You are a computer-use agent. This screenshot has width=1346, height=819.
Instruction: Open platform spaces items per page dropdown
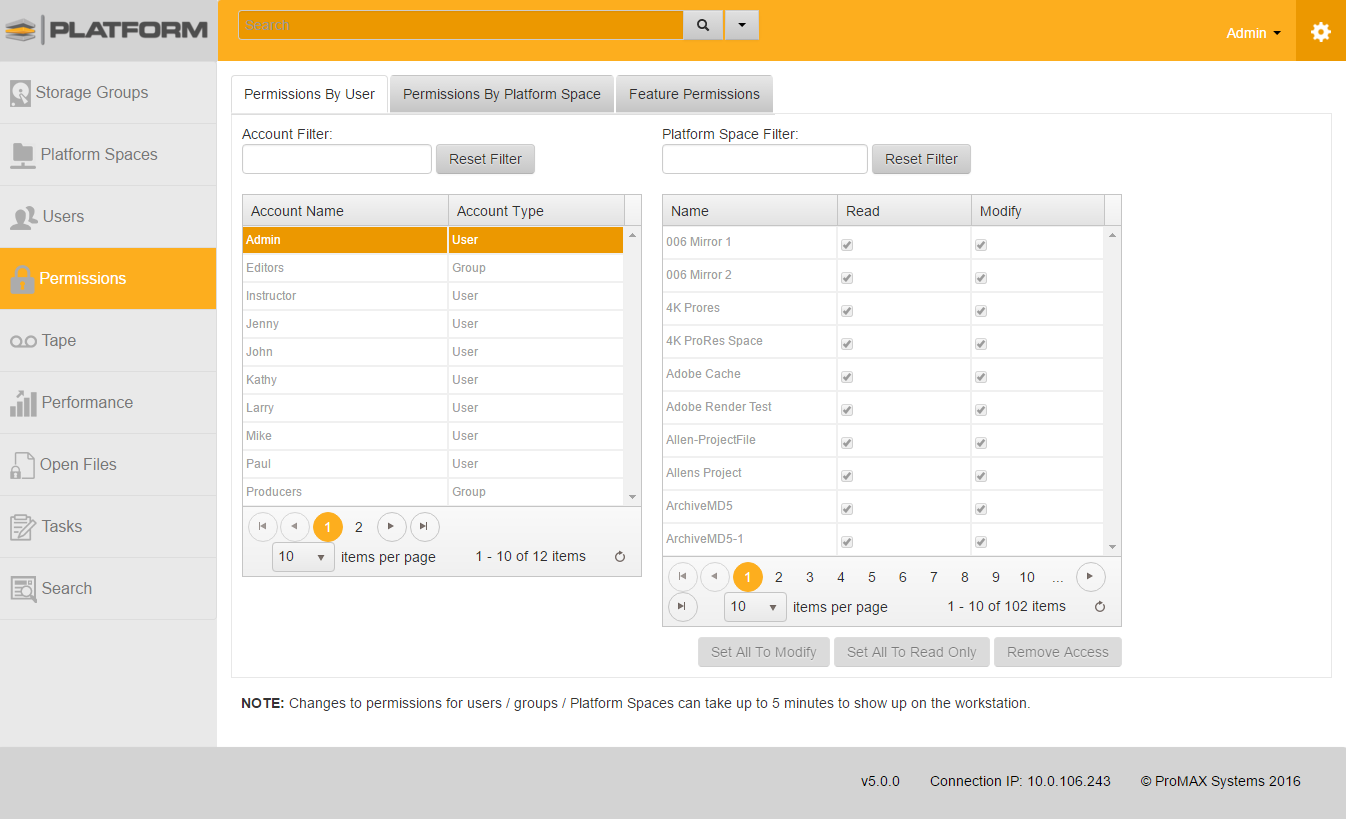point(755,607)
